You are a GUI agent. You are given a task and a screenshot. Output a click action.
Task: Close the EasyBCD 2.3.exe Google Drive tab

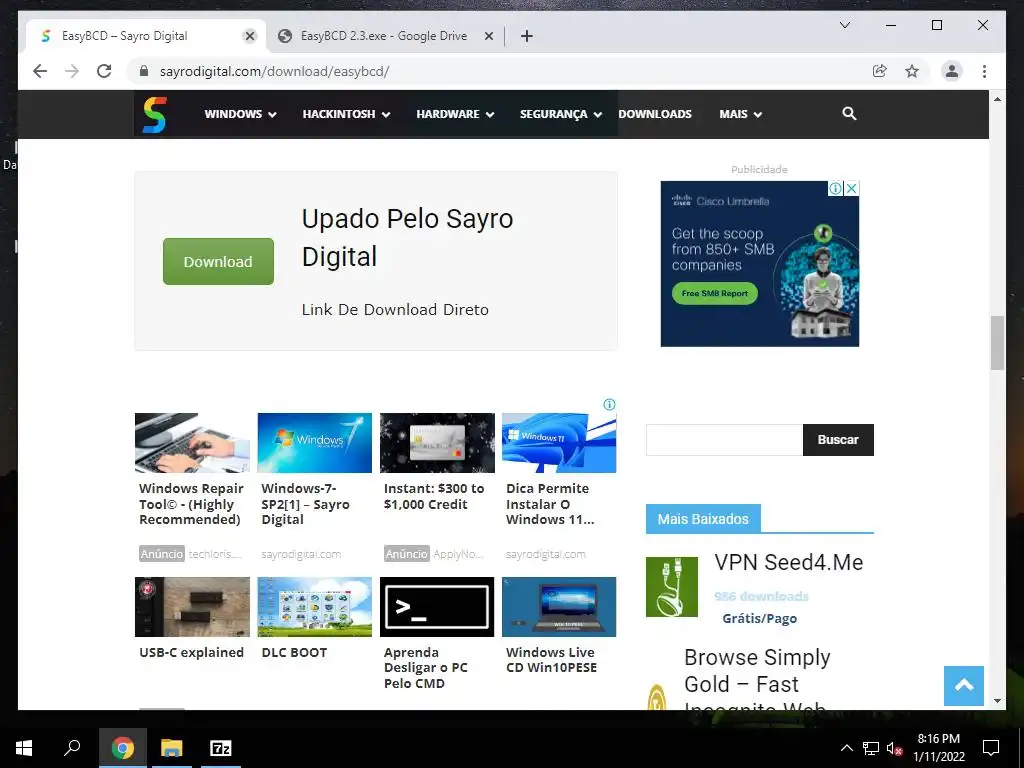point(488,36)
